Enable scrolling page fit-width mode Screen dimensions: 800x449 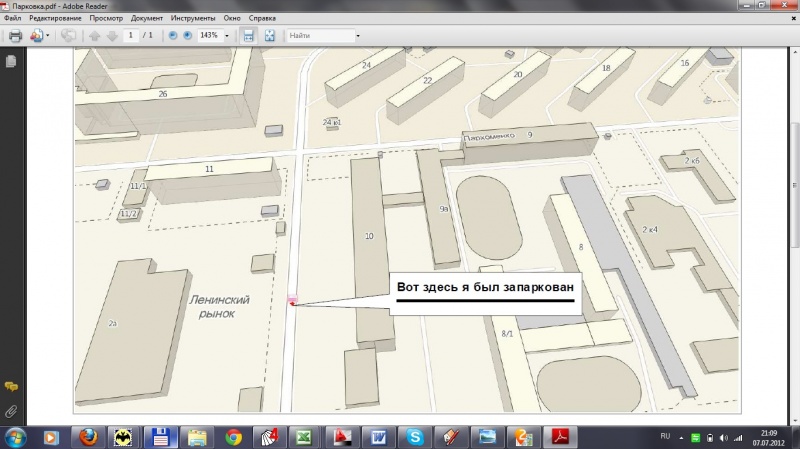(249, 36)
